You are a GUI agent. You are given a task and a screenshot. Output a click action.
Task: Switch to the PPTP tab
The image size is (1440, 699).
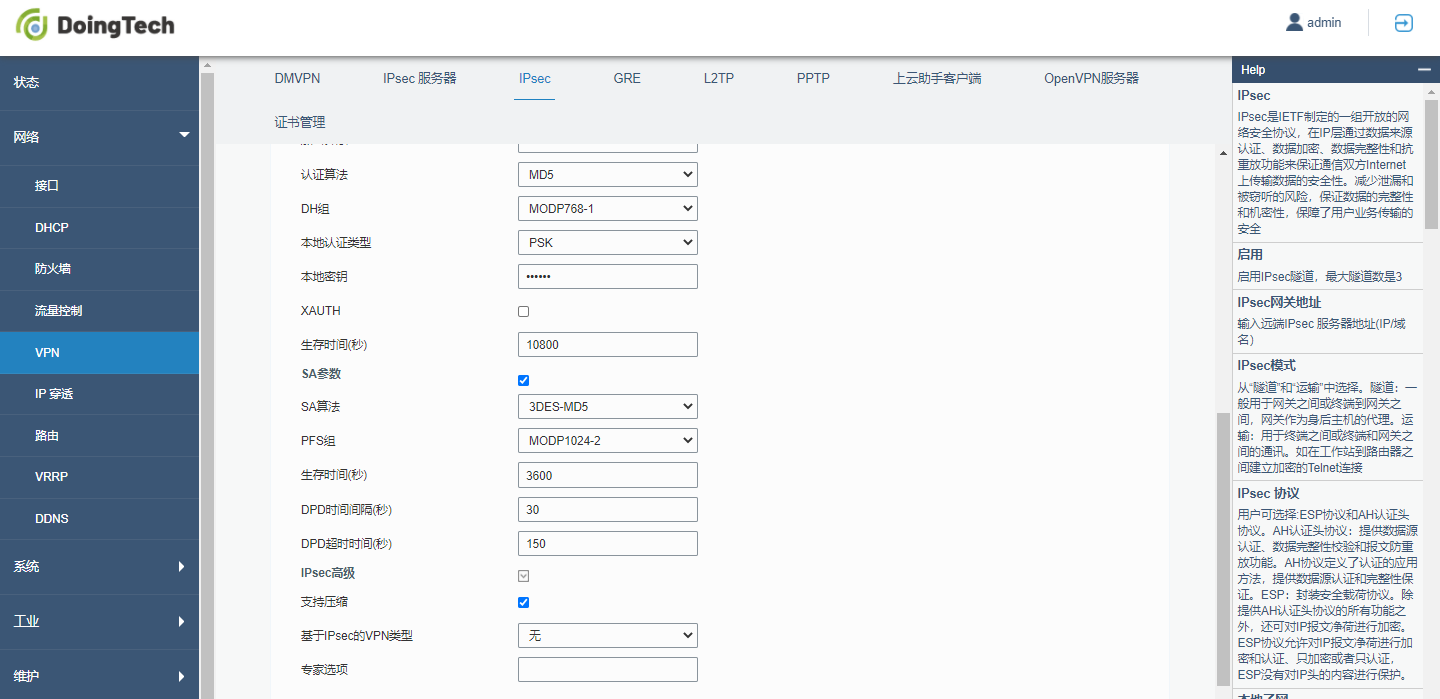(813, 78)
